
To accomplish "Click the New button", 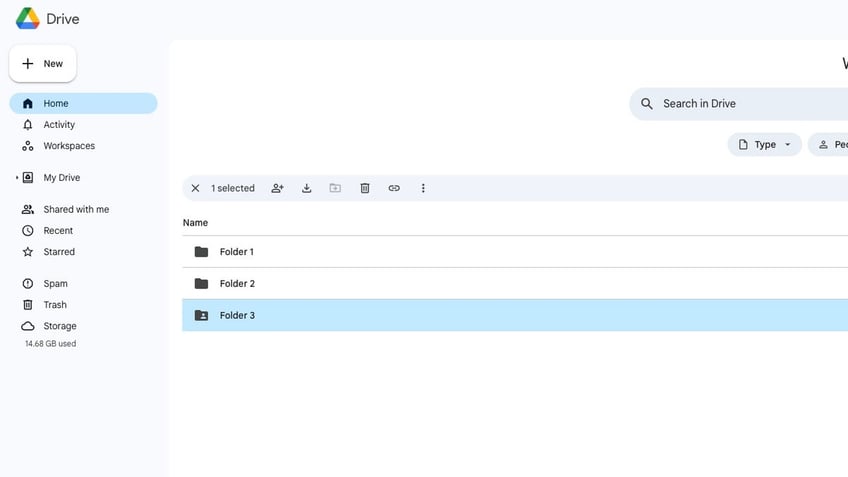I will (x=43, y=64).
